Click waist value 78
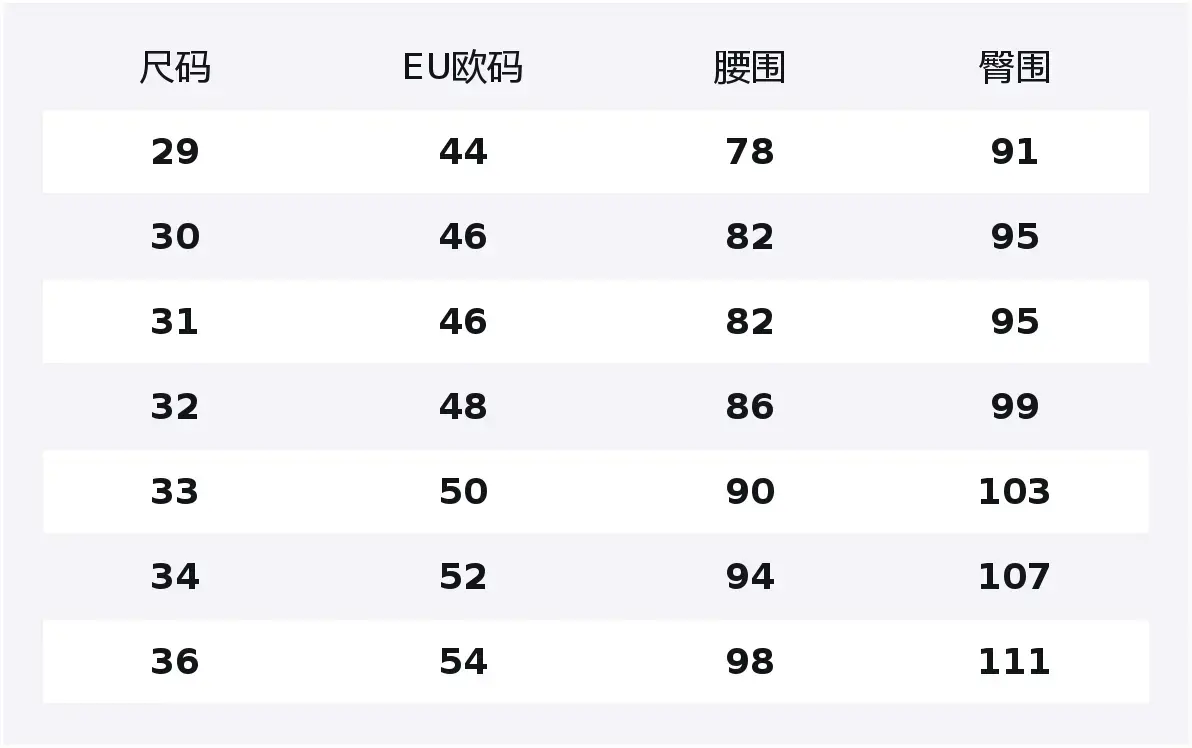Screen dimensions: 1192x748 tap(750, 152)
